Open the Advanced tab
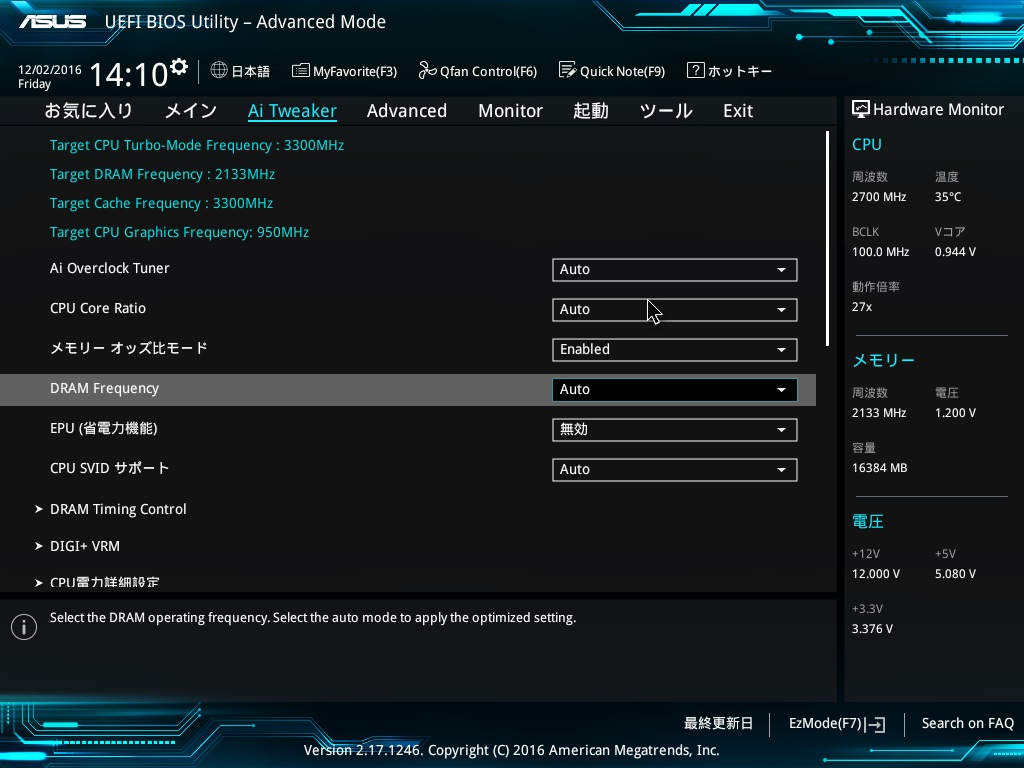This screenshot has width=1024, height=768. point(407,111)
